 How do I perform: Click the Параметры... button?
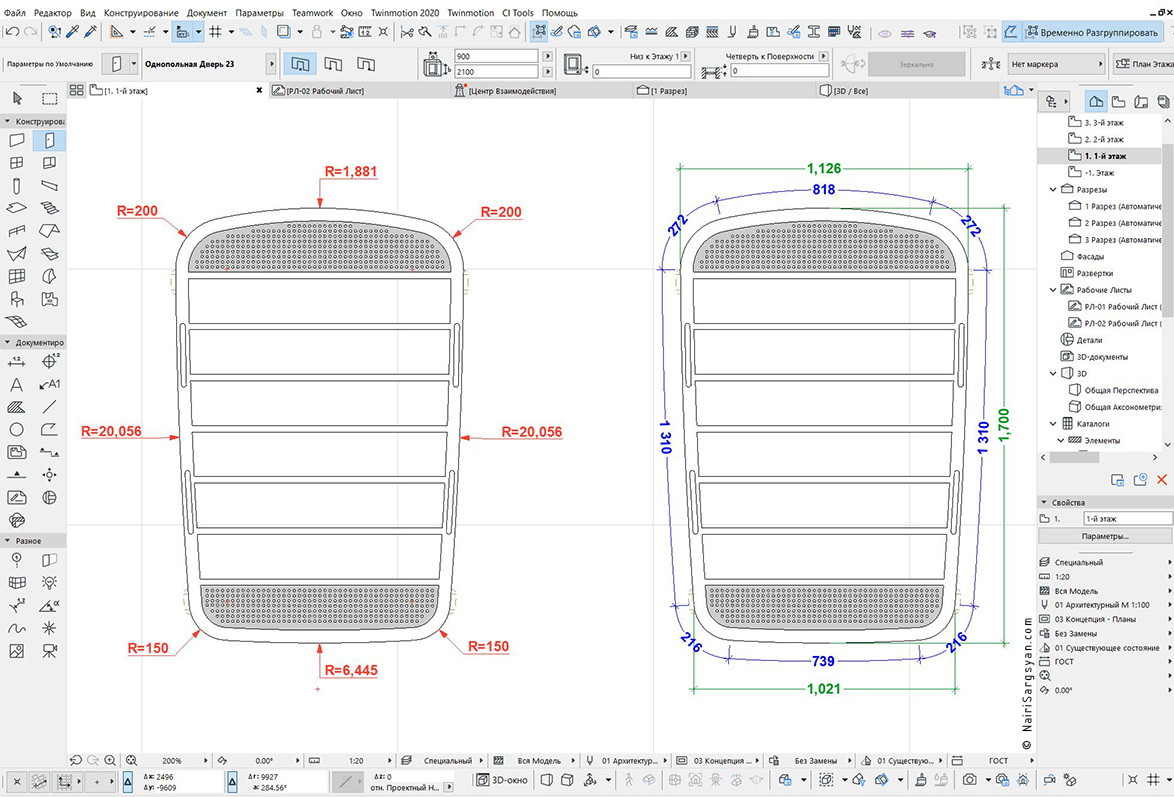pos(1104,536)
